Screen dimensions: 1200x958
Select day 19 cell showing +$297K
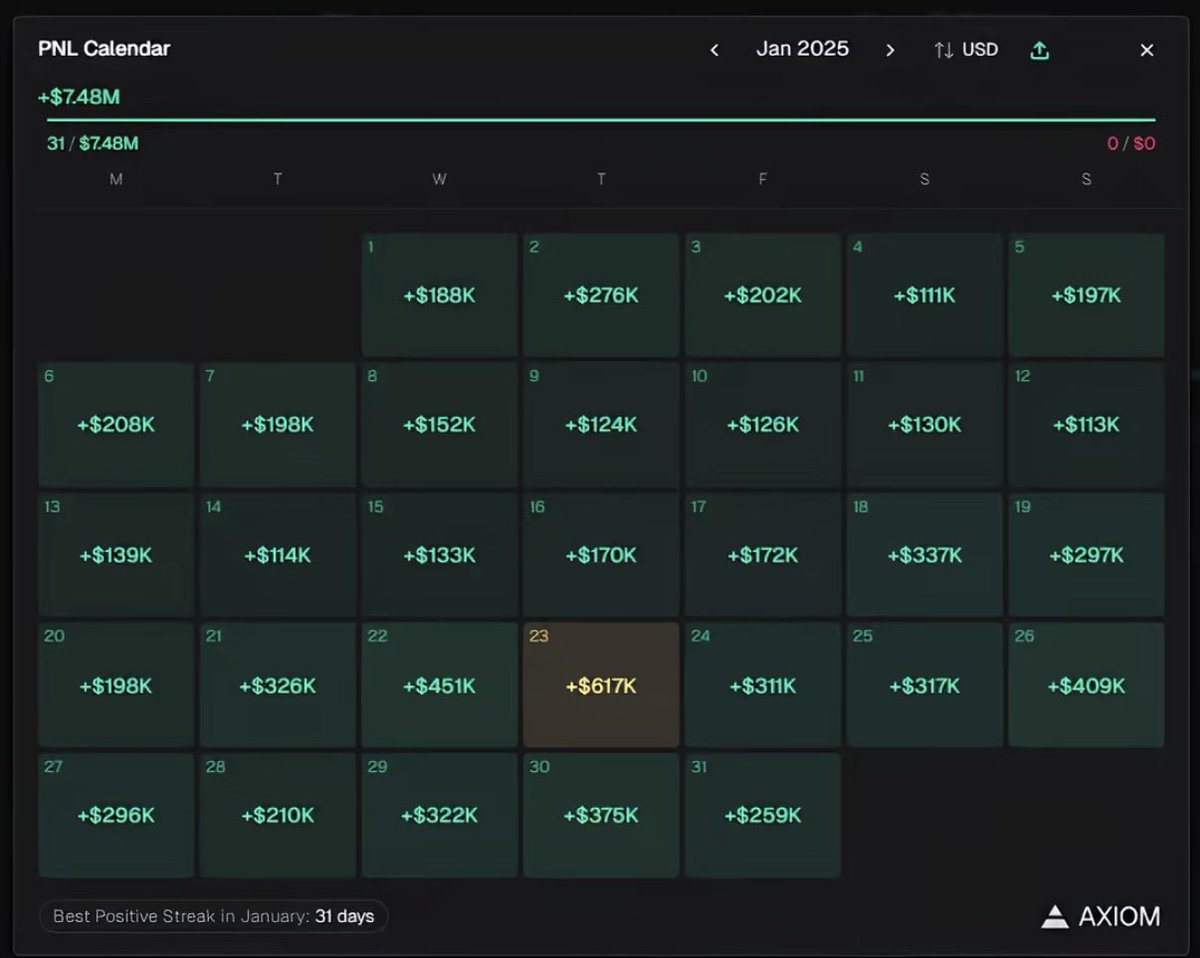(x=1086, y=555)
